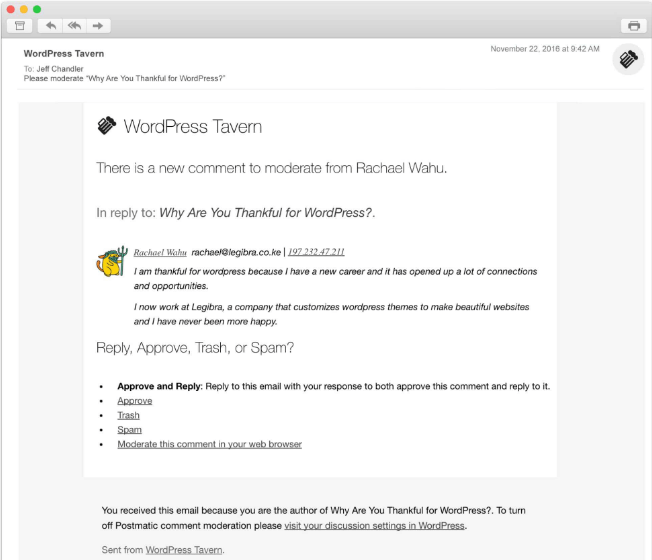Click the Forward arrow icon
The width and height of the screenshot is (652, 560).
pos(98,26)
